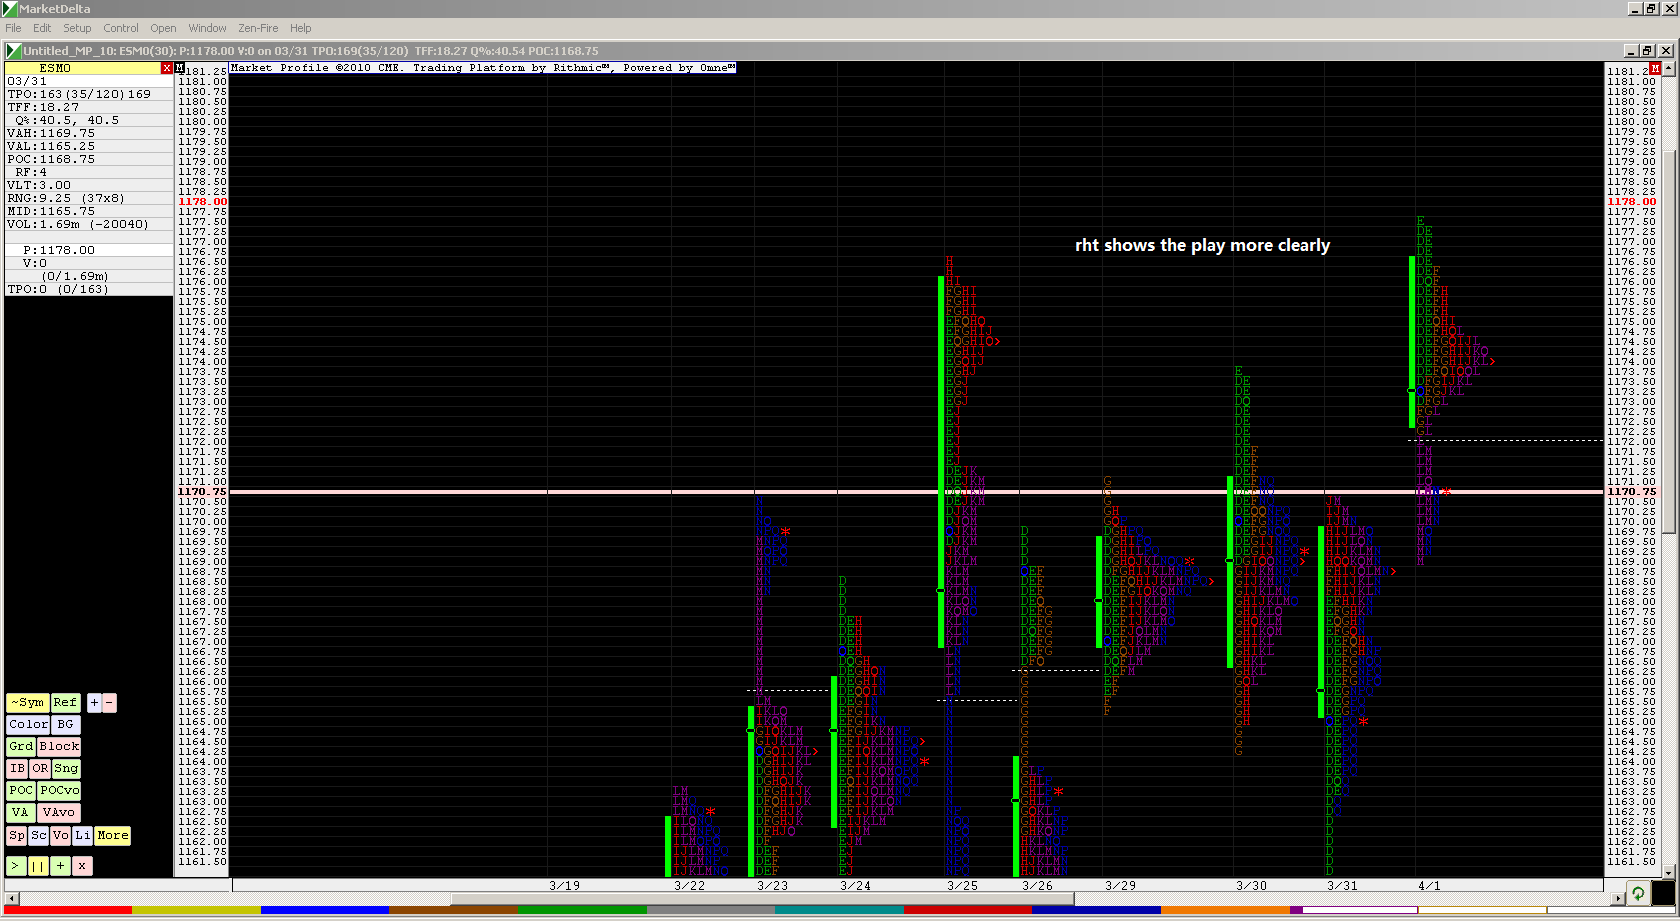Click the pink x button in bottom row
The width and height of the screenshot is (1680, 921).
[82, 866]
